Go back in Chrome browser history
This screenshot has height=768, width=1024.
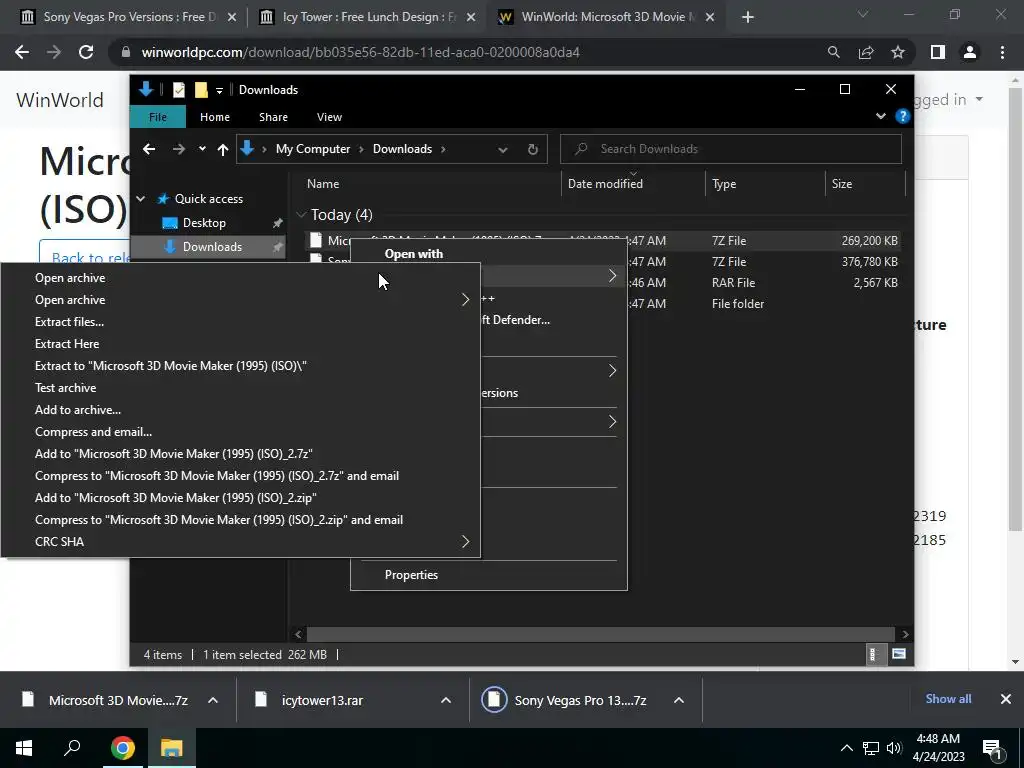22,52
